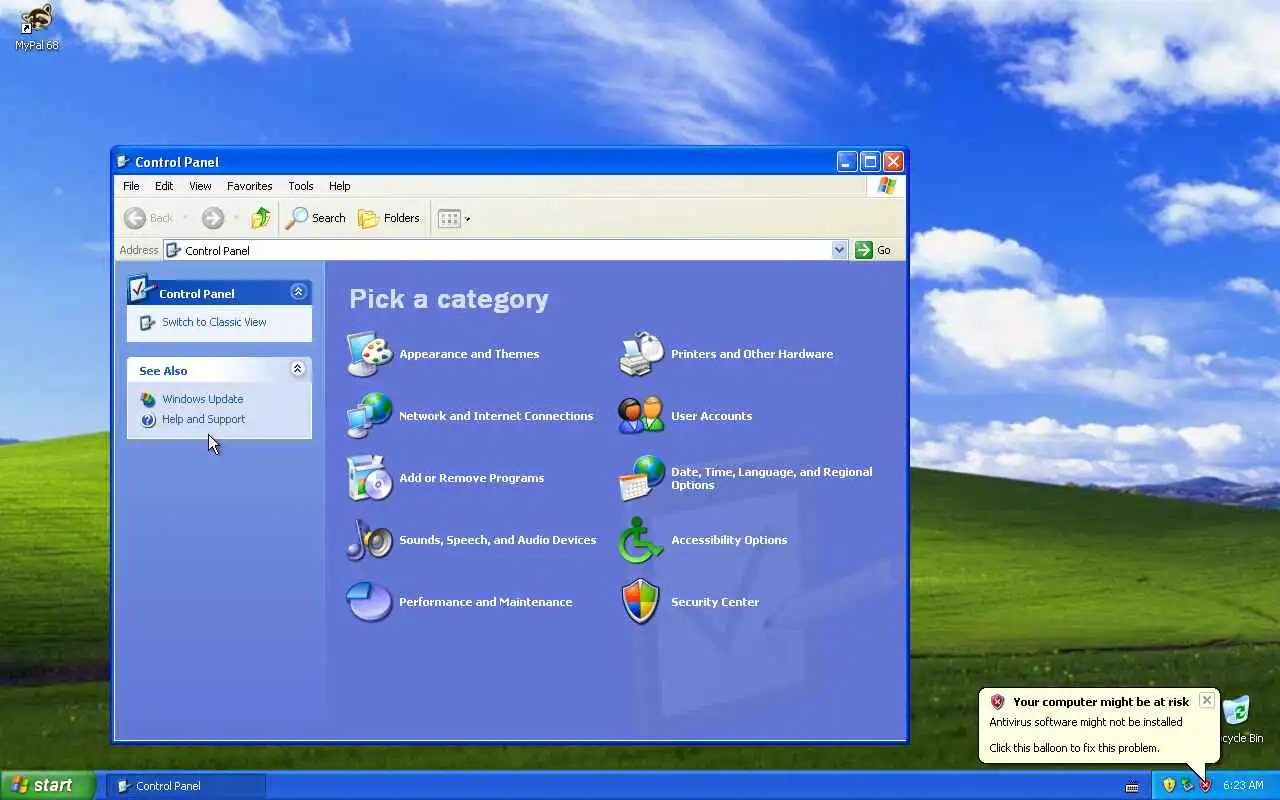Click the Security Center text link

tap(715, 602)
